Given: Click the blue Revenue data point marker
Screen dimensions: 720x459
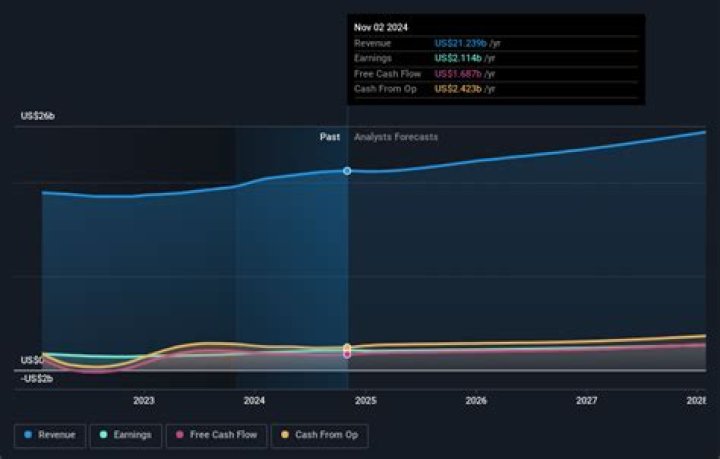Looking at the screenshot, I should point(347,171).
